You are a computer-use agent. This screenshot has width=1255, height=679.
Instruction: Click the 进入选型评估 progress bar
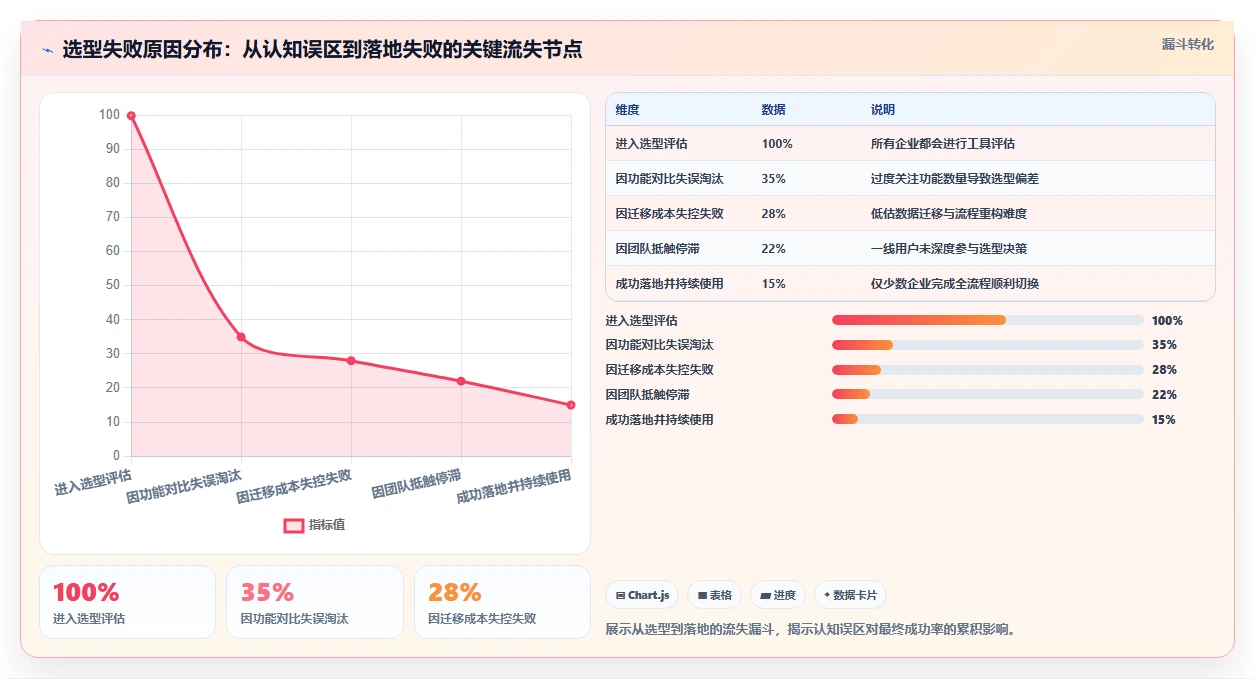coord(988,320)
